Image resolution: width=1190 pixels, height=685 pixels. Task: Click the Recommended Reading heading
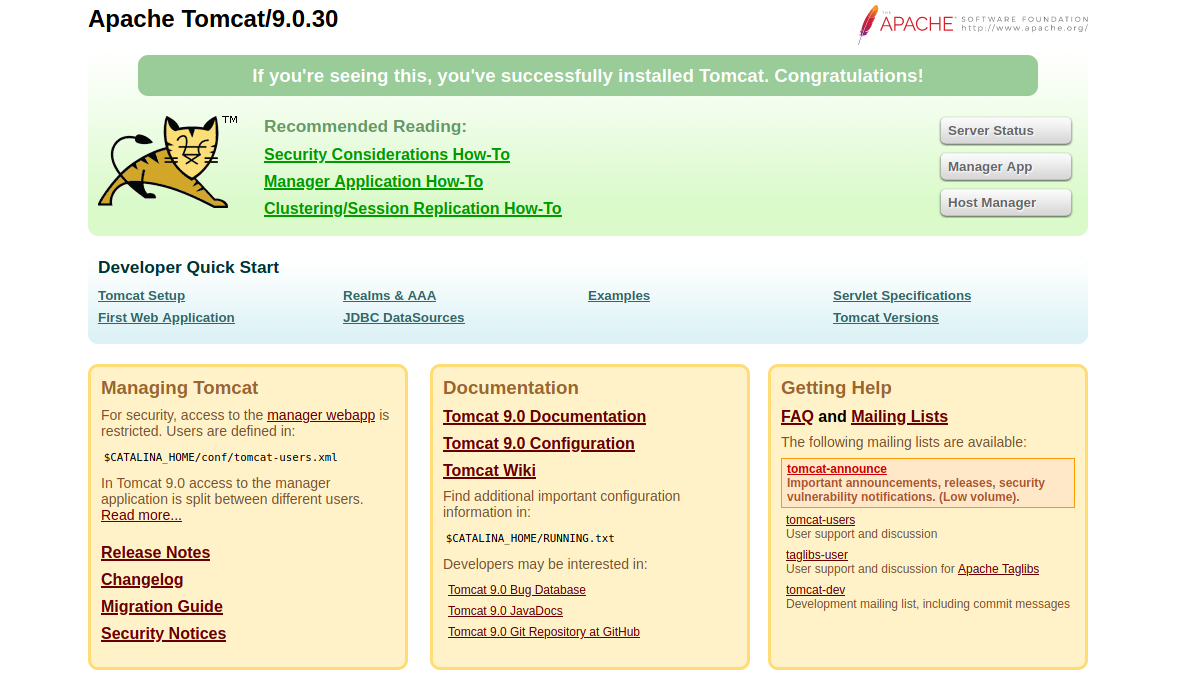365,127
